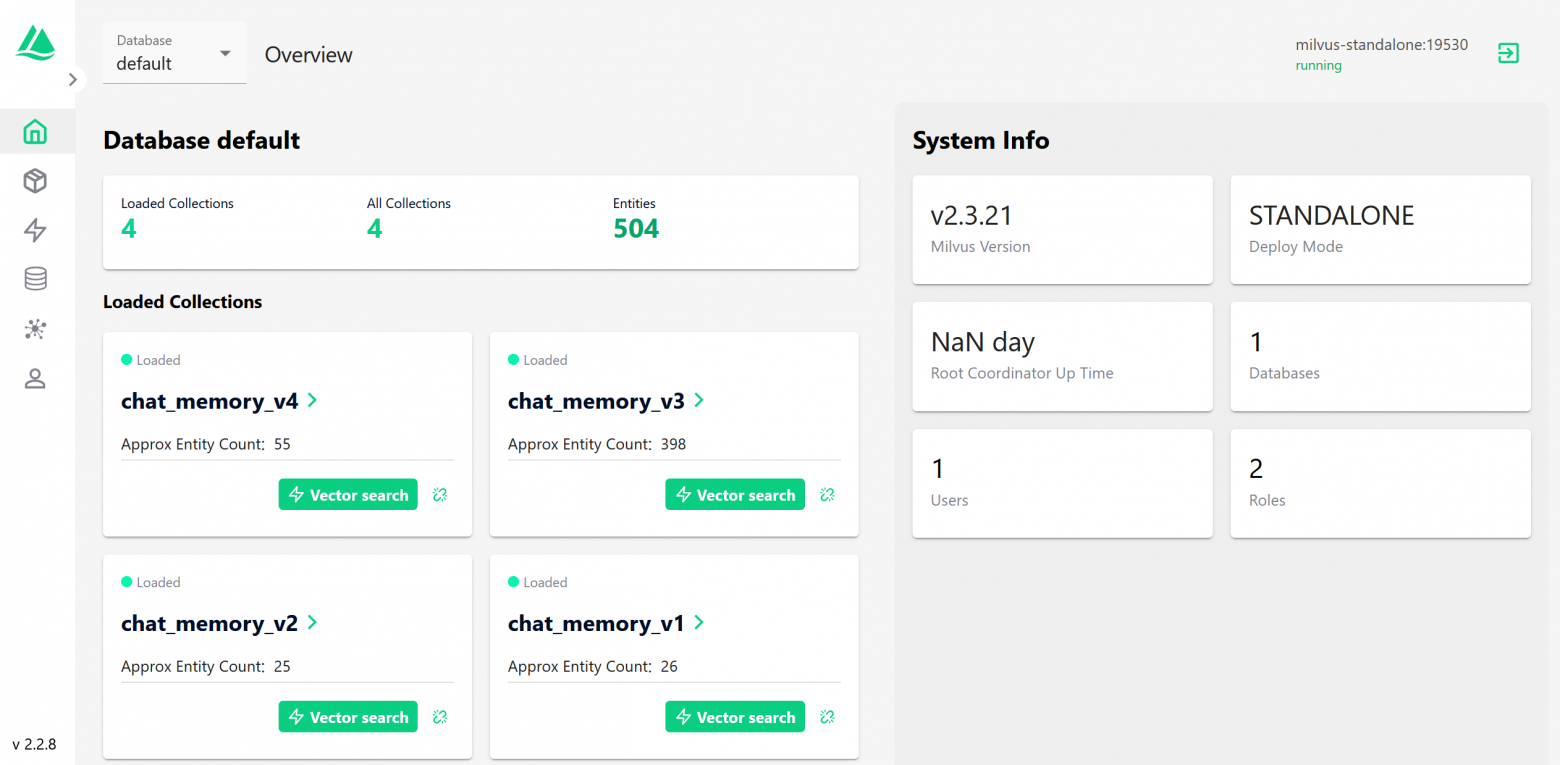The image size is (1560, 765).
Task: Select the NaN day Up Time card
Action: [x=1063, y=357]
